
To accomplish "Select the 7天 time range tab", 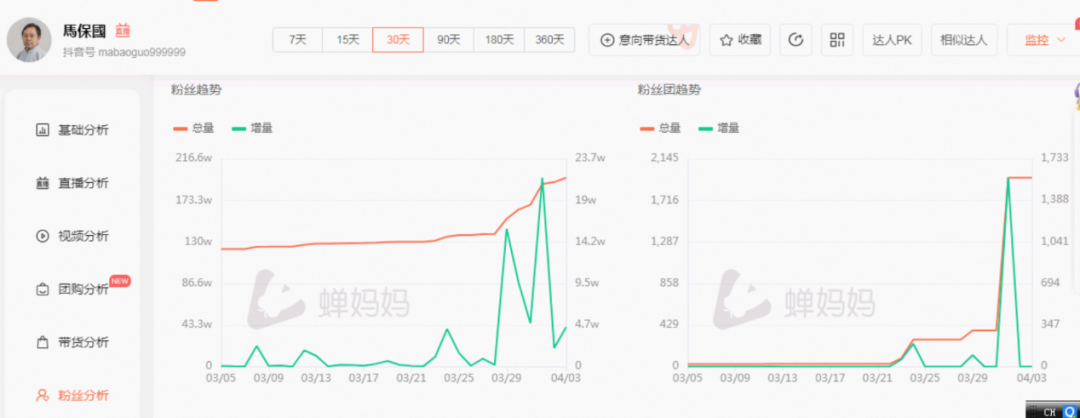I will click(x=298, y=40).
